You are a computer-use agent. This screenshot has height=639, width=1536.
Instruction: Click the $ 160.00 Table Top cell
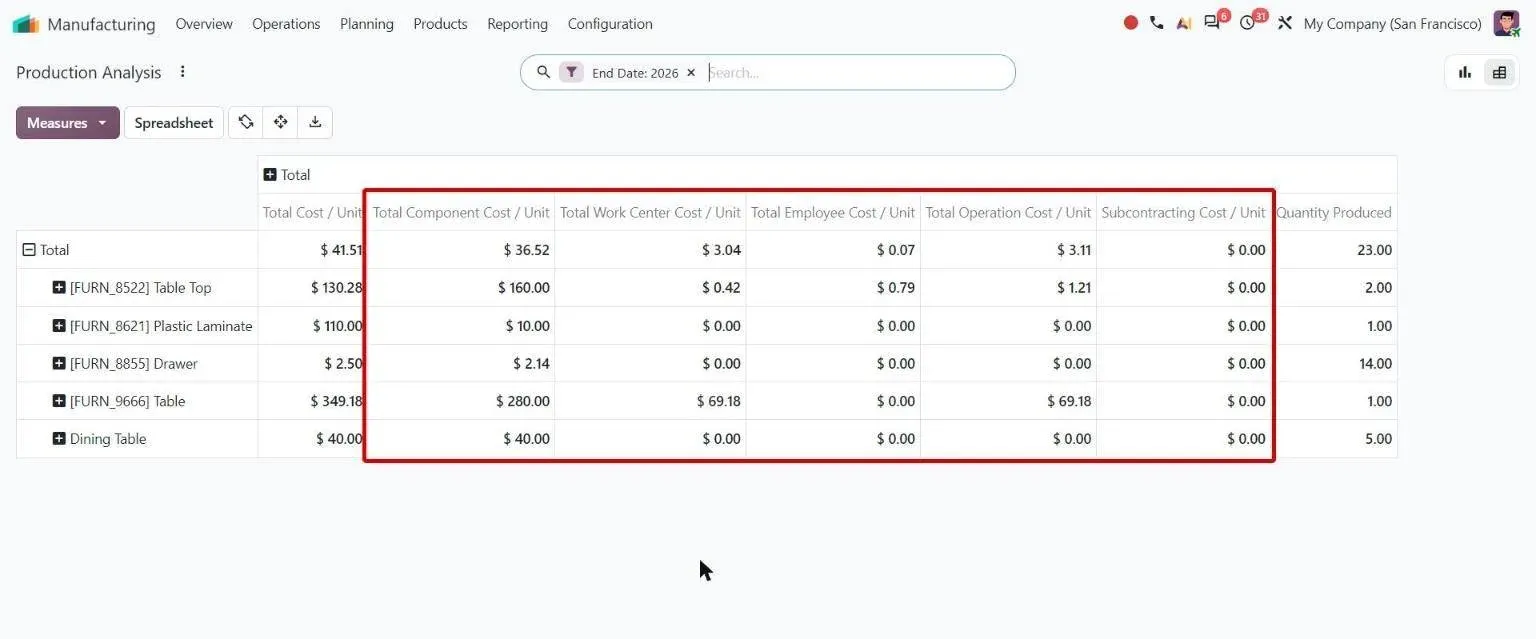click(461, 288)
